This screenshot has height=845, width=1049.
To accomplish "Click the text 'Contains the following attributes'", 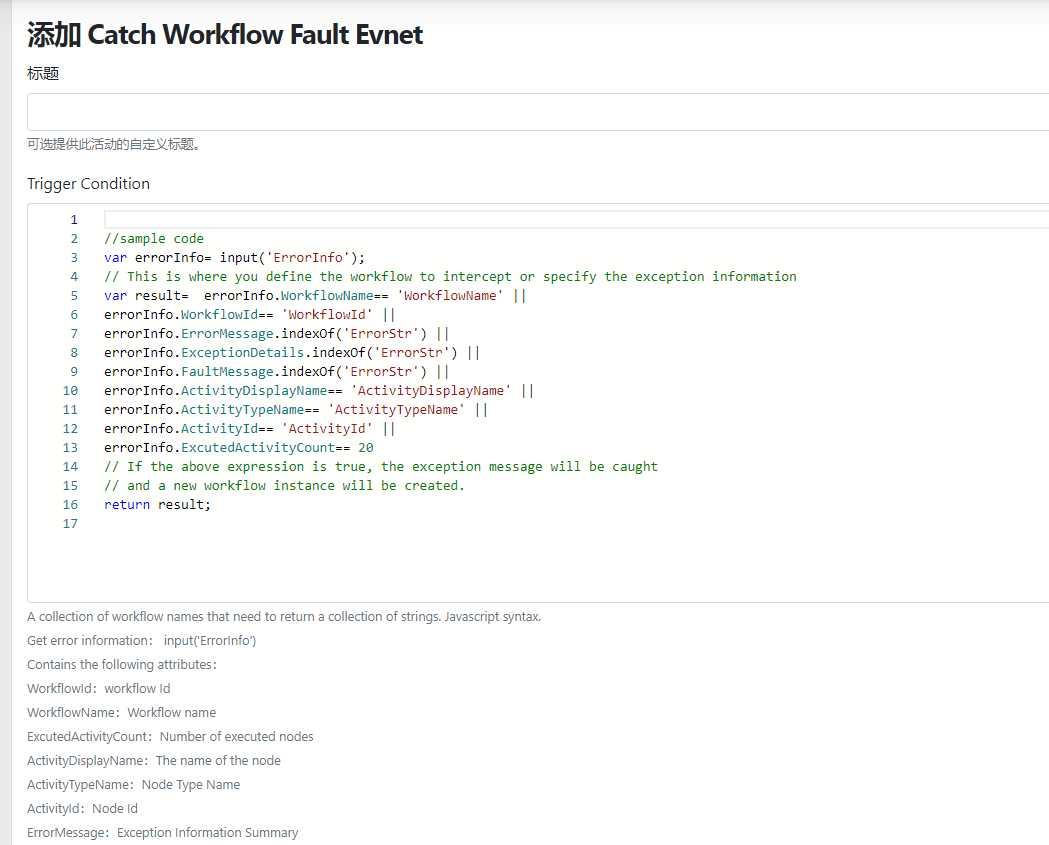I will pyautogui.click(x=122, y=665).
